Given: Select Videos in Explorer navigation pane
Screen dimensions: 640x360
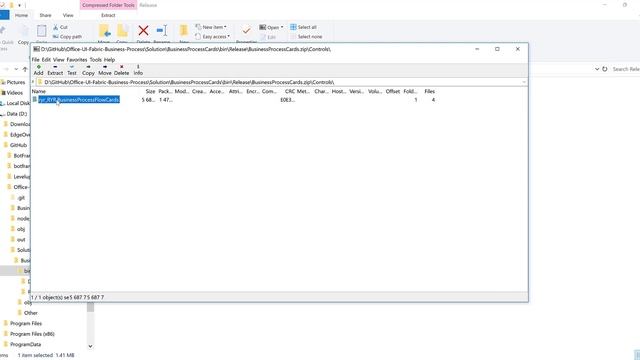Looking at the screenshot, I should 15,93.
